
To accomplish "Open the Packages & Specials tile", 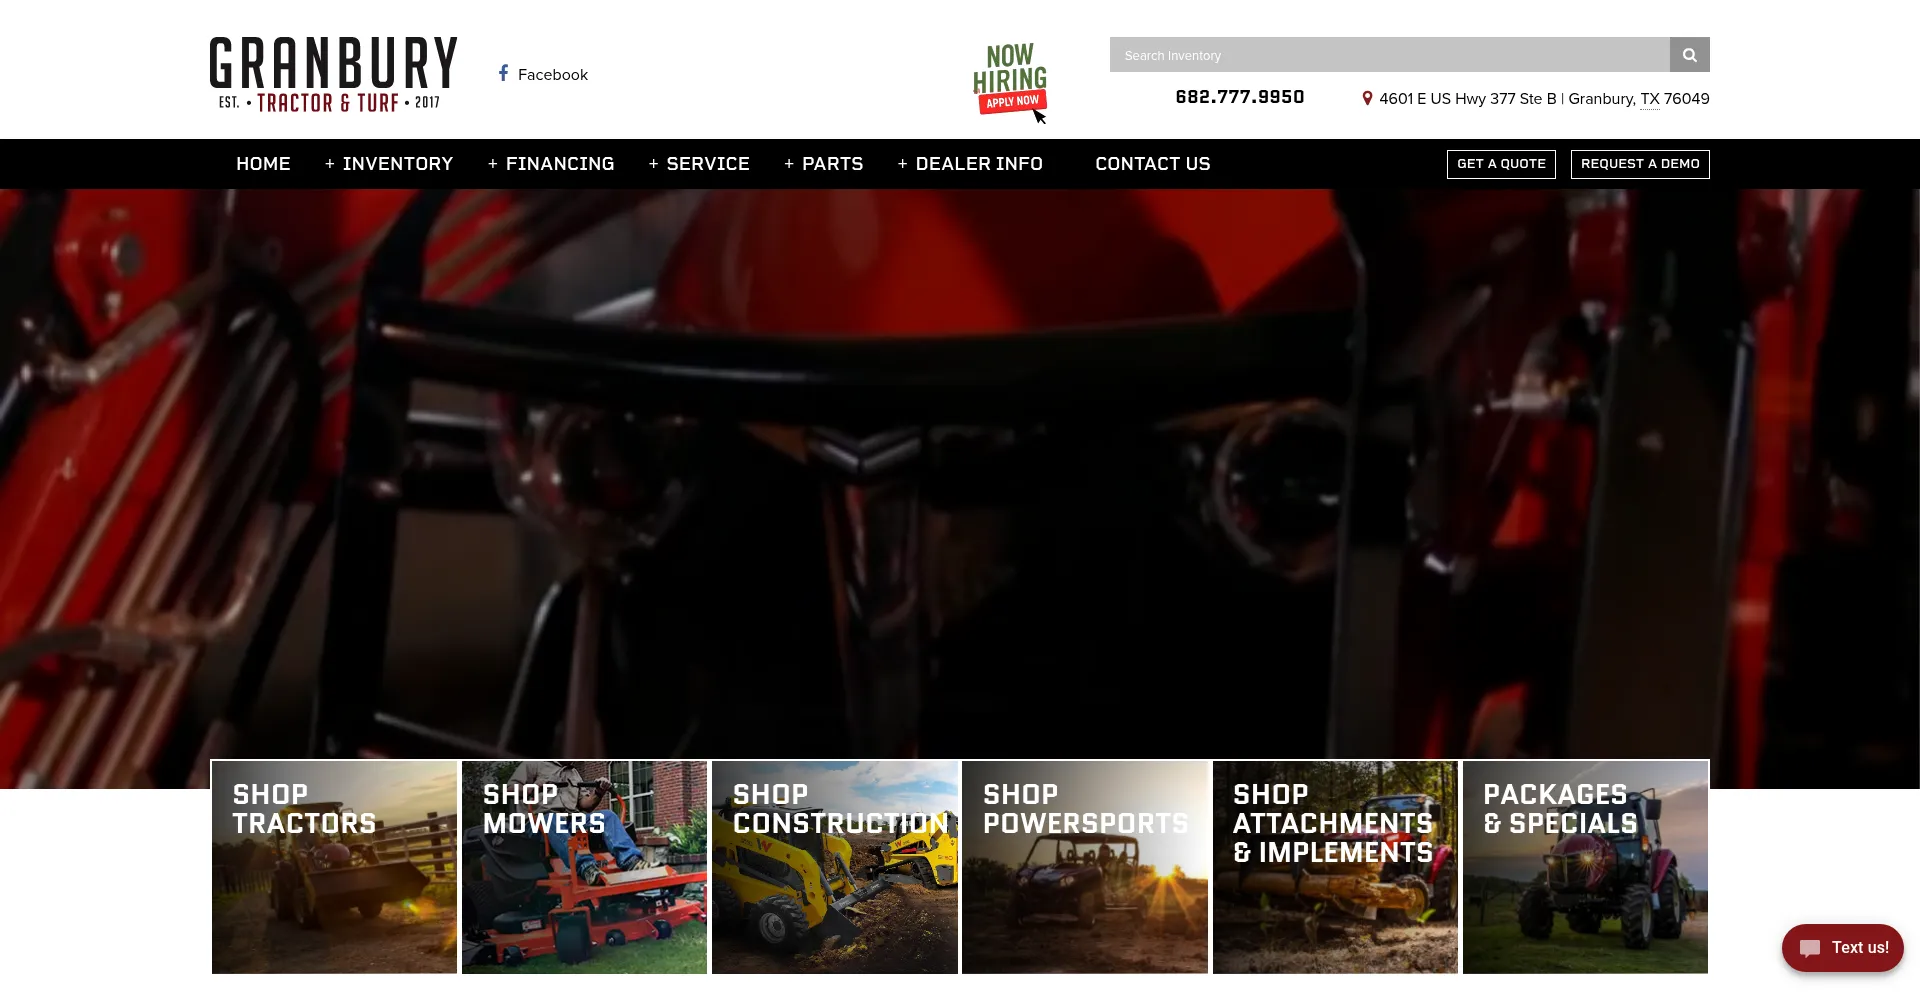I will tap(1585, 867).
